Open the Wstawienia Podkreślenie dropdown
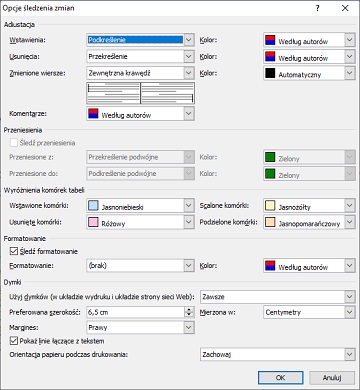Image resolution: width=360 pixels, height=390 pixels. [189, 40]
